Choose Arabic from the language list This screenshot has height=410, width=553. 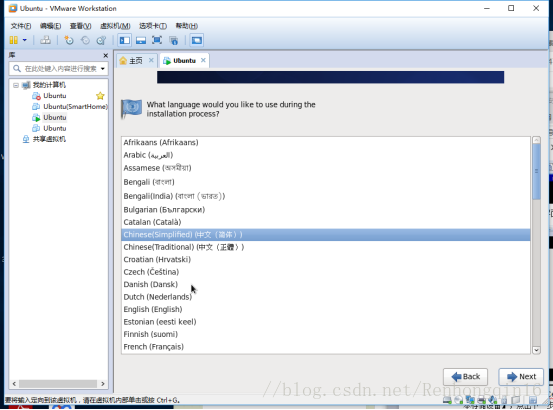(326, 155)
